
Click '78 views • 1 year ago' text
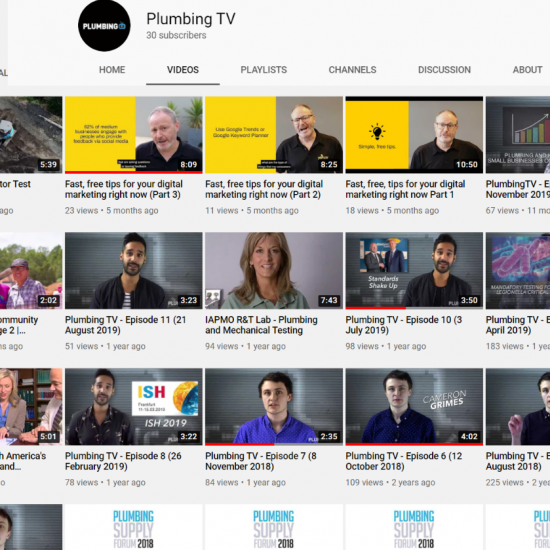(105, 482)
